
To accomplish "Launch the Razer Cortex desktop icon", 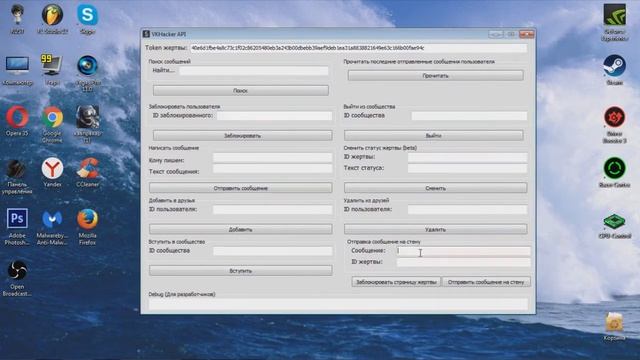I will point(614,169).
